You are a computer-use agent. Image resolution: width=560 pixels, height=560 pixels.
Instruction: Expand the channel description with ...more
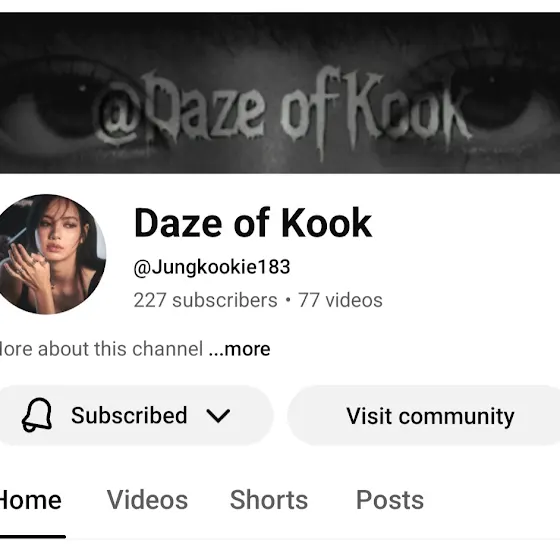pyautogui.click(x=239, y=349)
